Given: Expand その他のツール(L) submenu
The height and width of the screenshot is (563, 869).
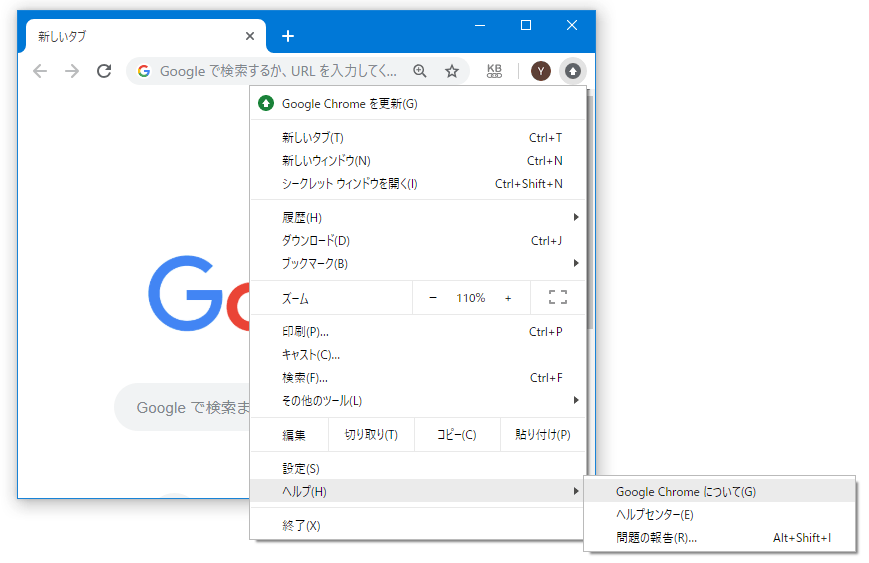Looking at the screenshot, I should [418, 400].
